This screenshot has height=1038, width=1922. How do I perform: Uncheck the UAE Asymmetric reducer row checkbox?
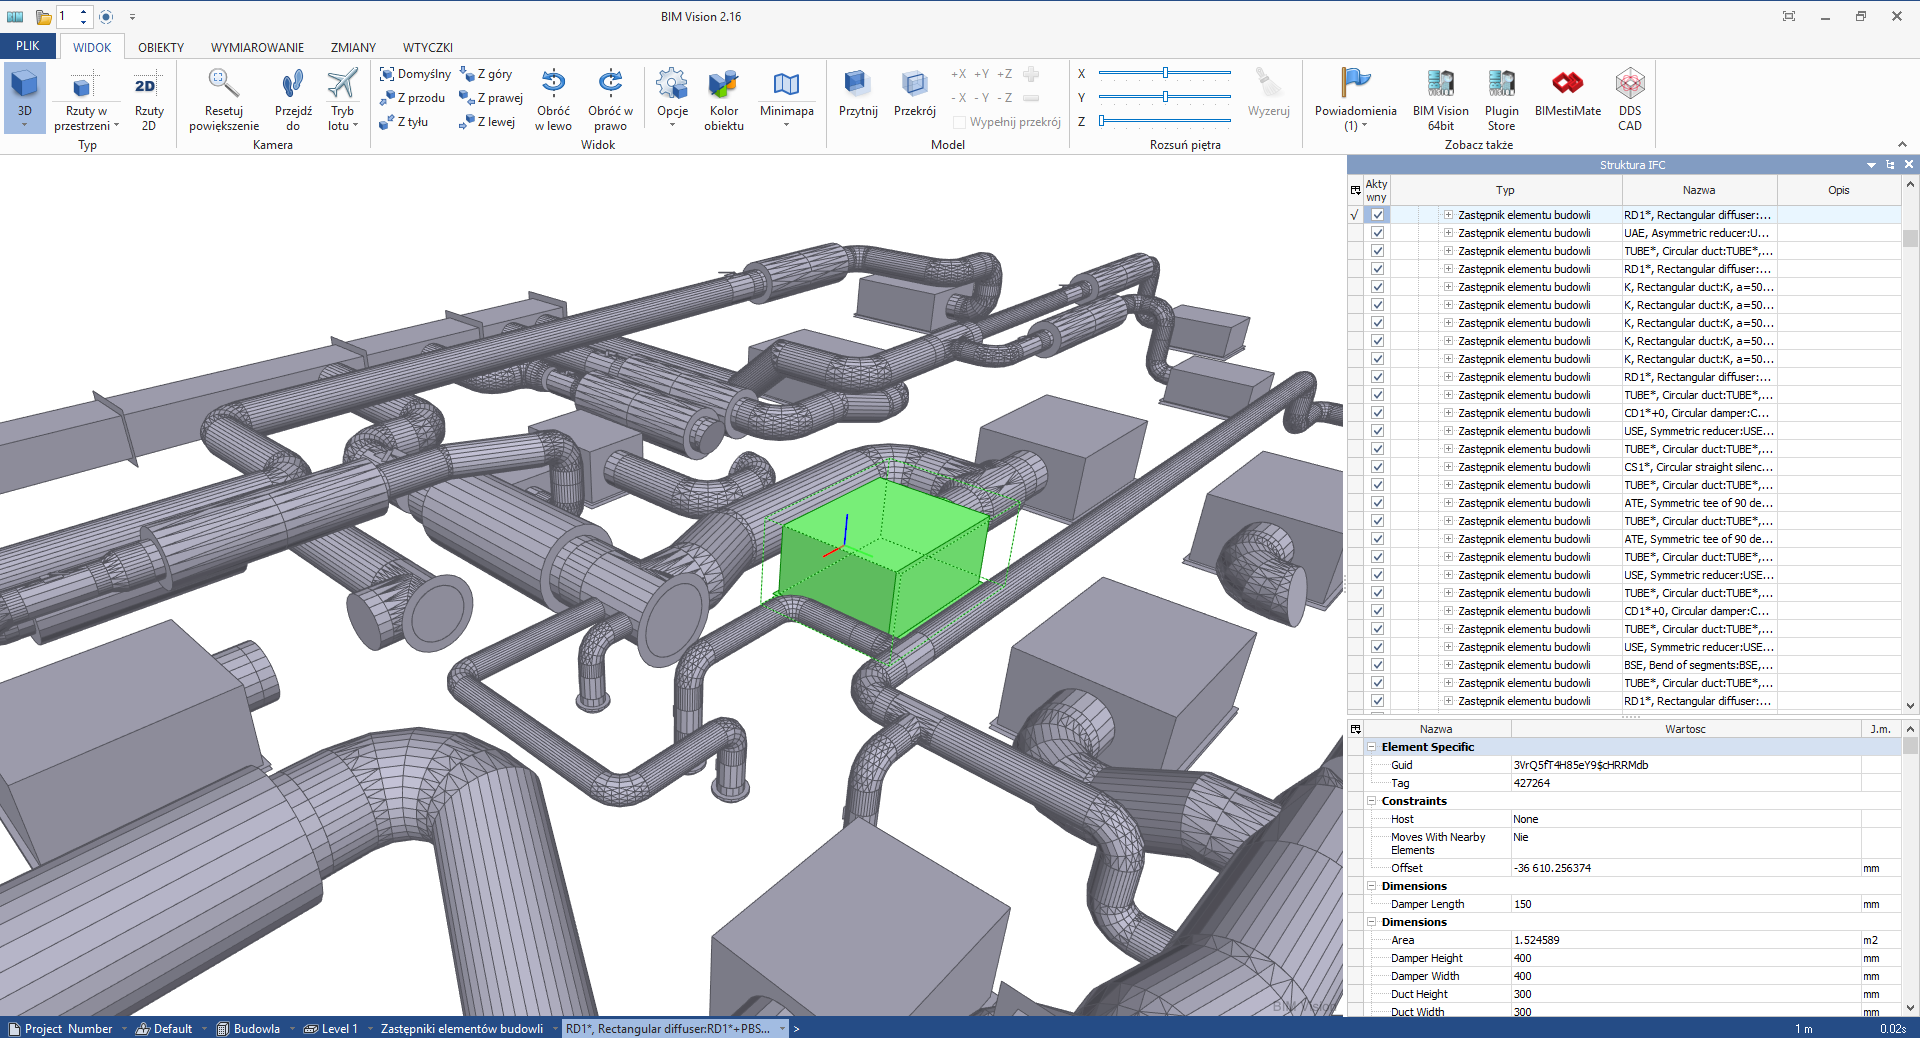(1377, 233)
